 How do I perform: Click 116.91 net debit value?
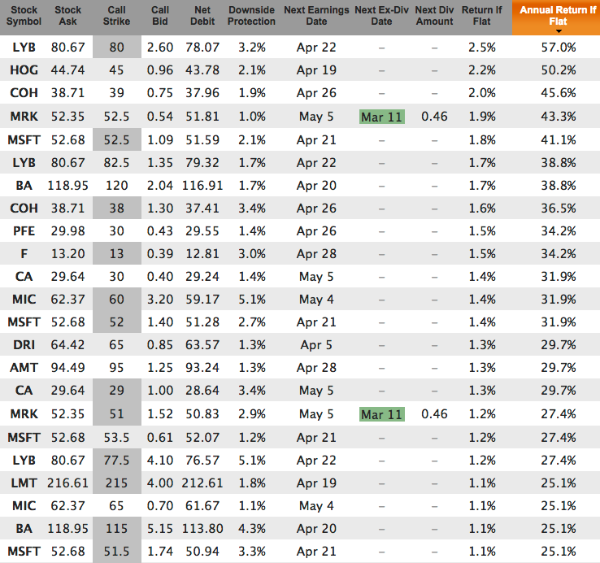(x=202, y=186)
